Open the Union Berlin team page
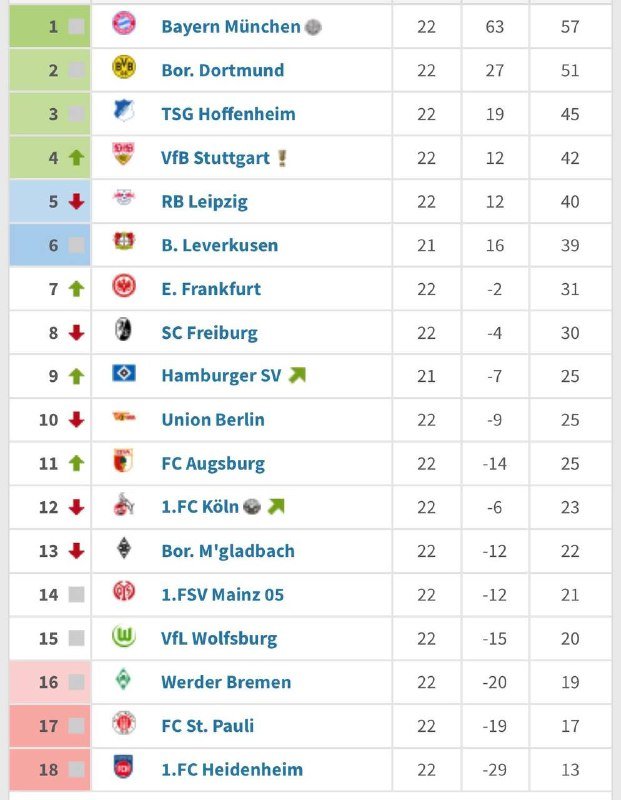621x800 pixels. (213, 420)
